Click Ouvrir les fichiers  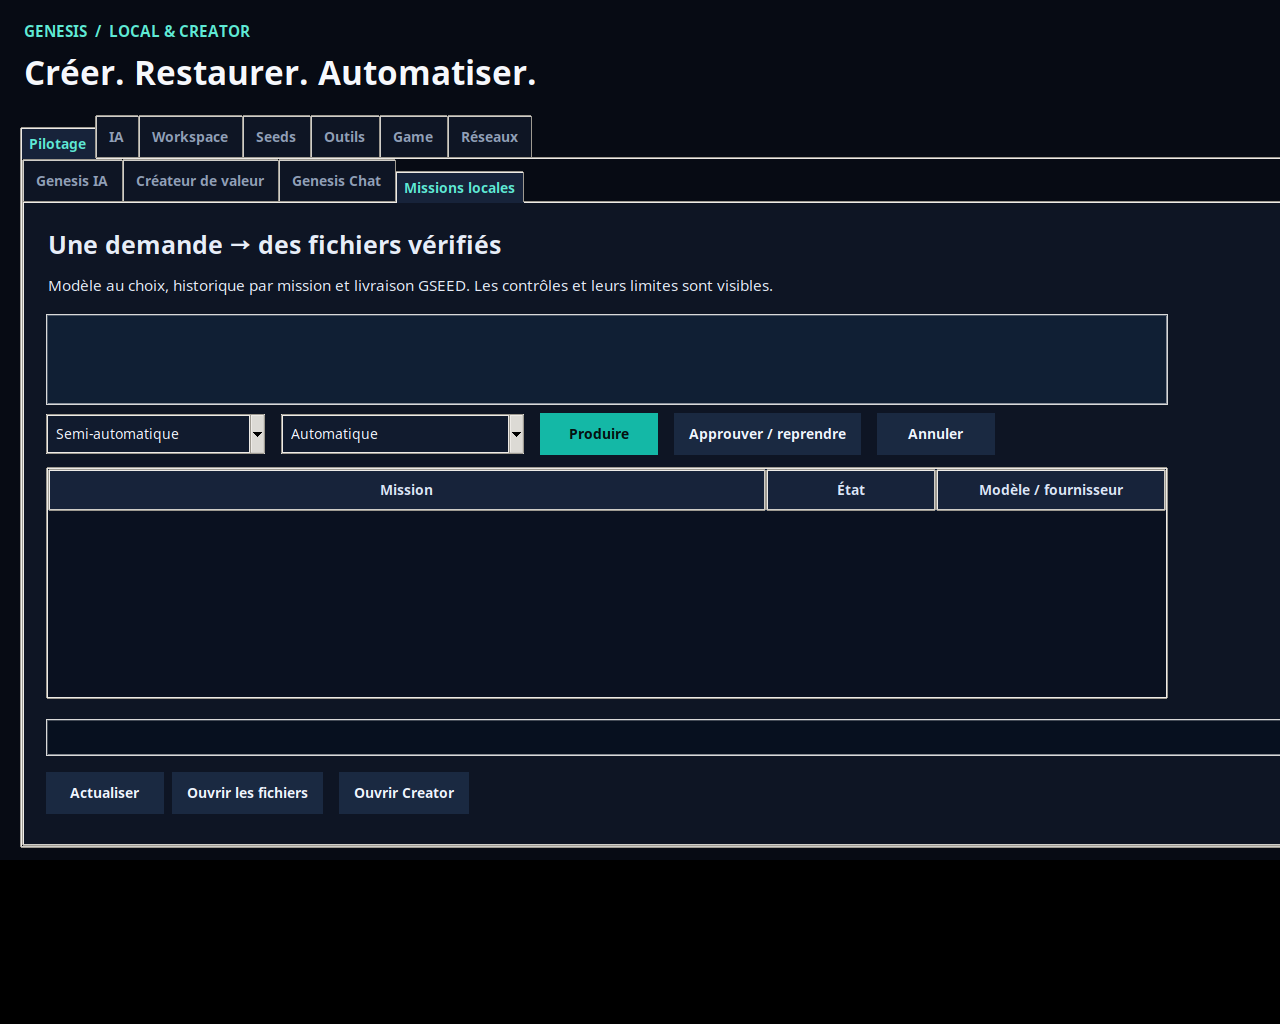pyautogui.click(x=248, y=793)
